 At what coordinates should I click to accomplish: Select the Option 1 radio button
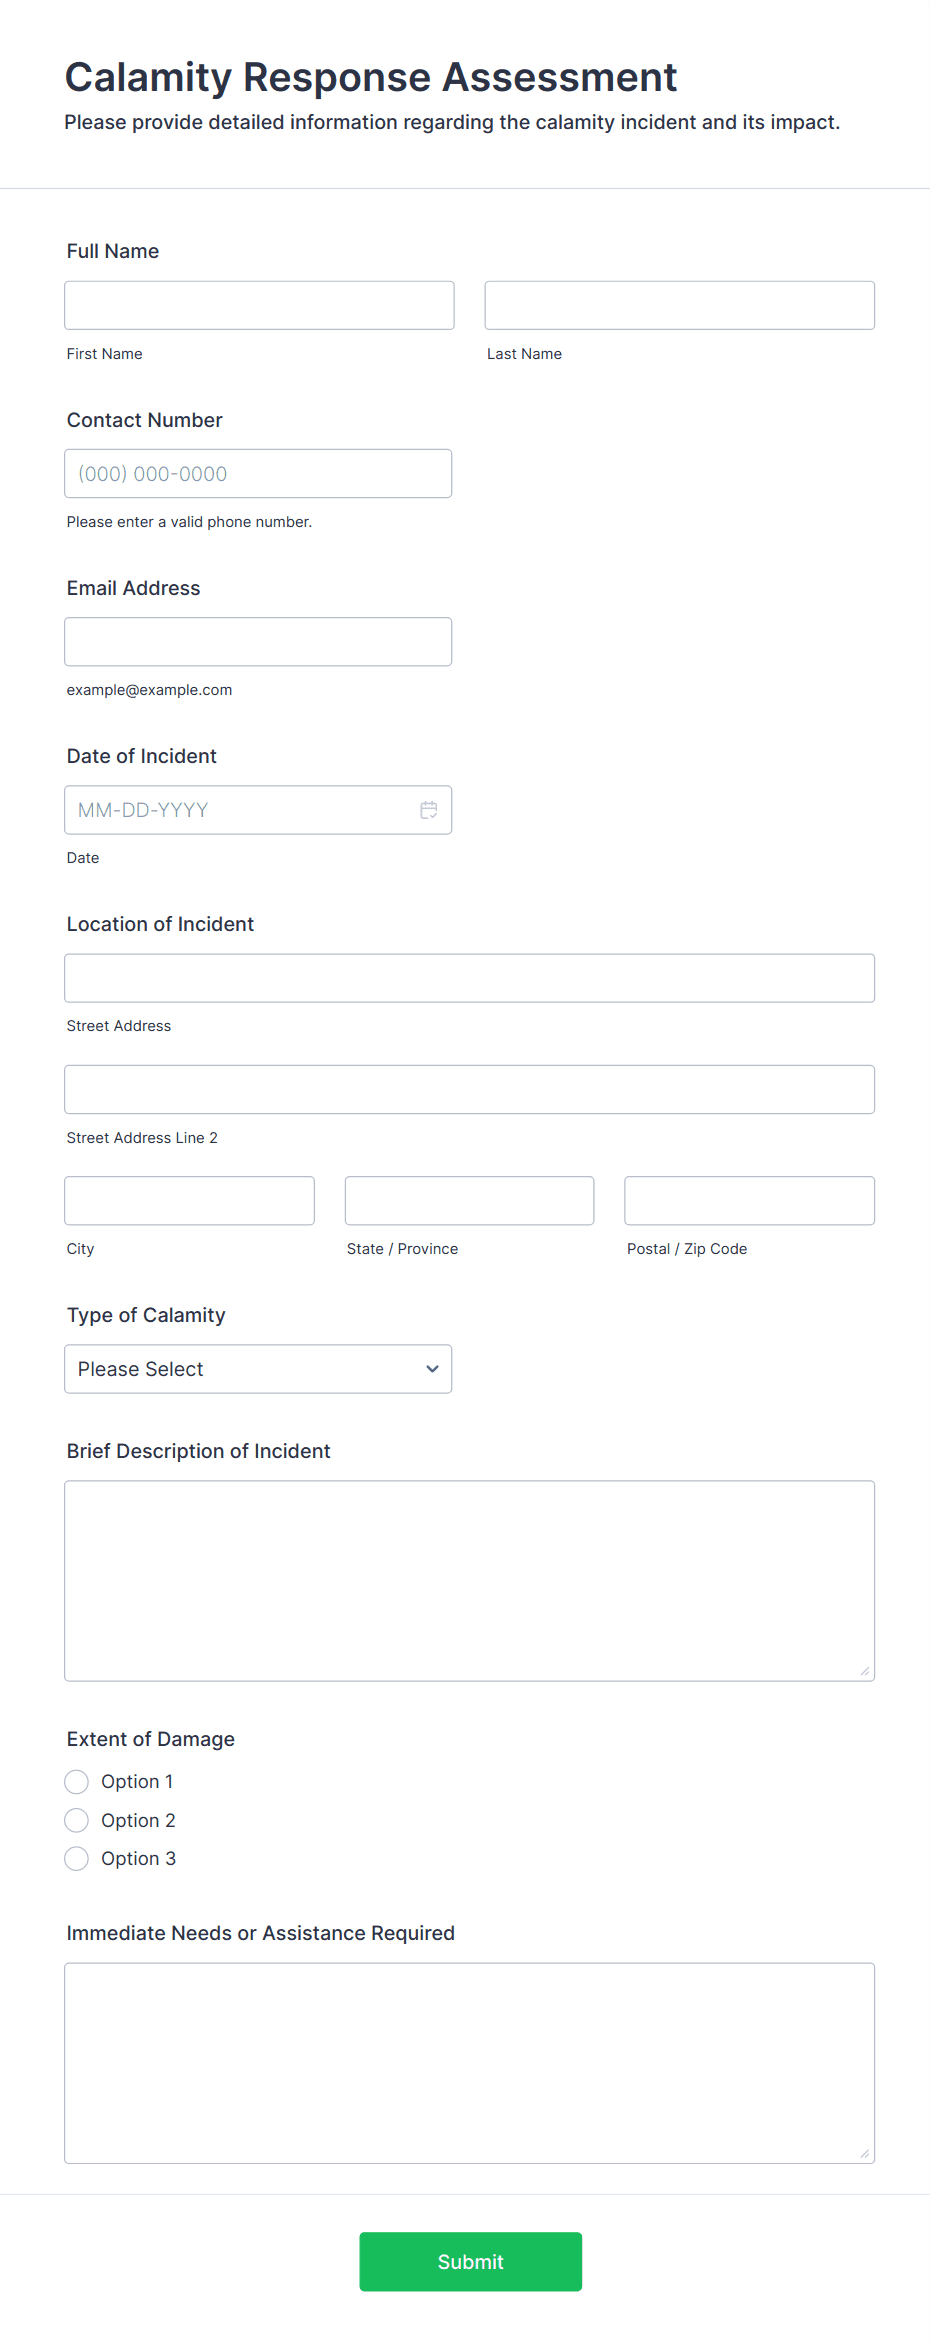tap(76, 1781)
